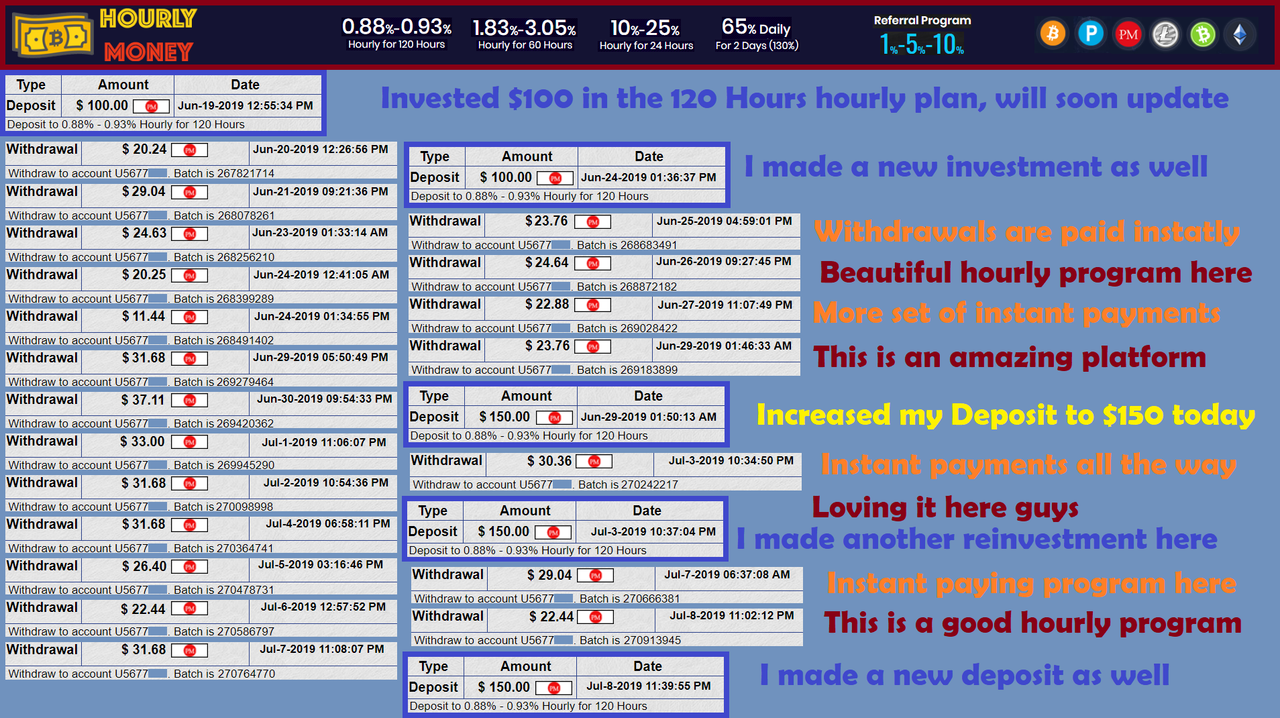Click PM icon beside $30.36 withdrawal

594,462
